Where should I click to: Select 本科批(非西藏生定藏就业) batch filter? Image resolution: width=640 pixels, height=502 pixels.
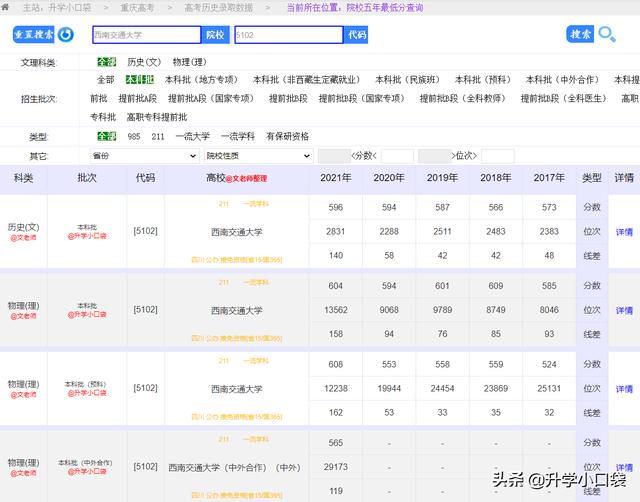[307, 80]
